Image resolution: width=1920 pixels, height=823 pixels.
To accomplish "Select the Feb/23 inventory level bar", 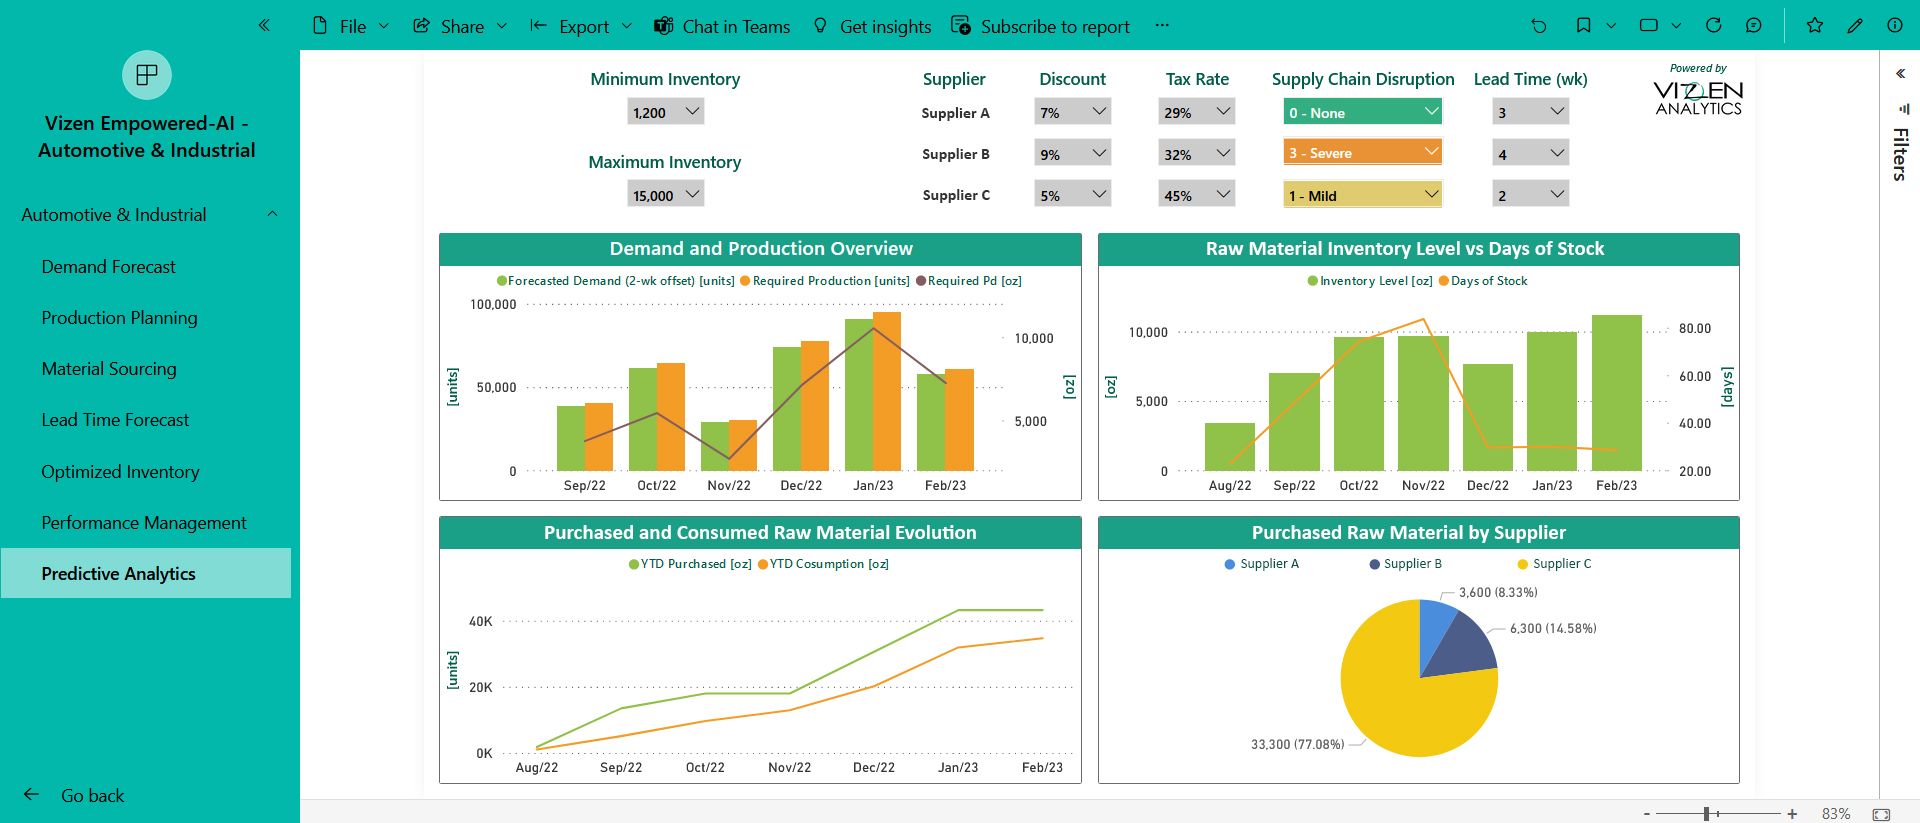I will coord(1617,393).
